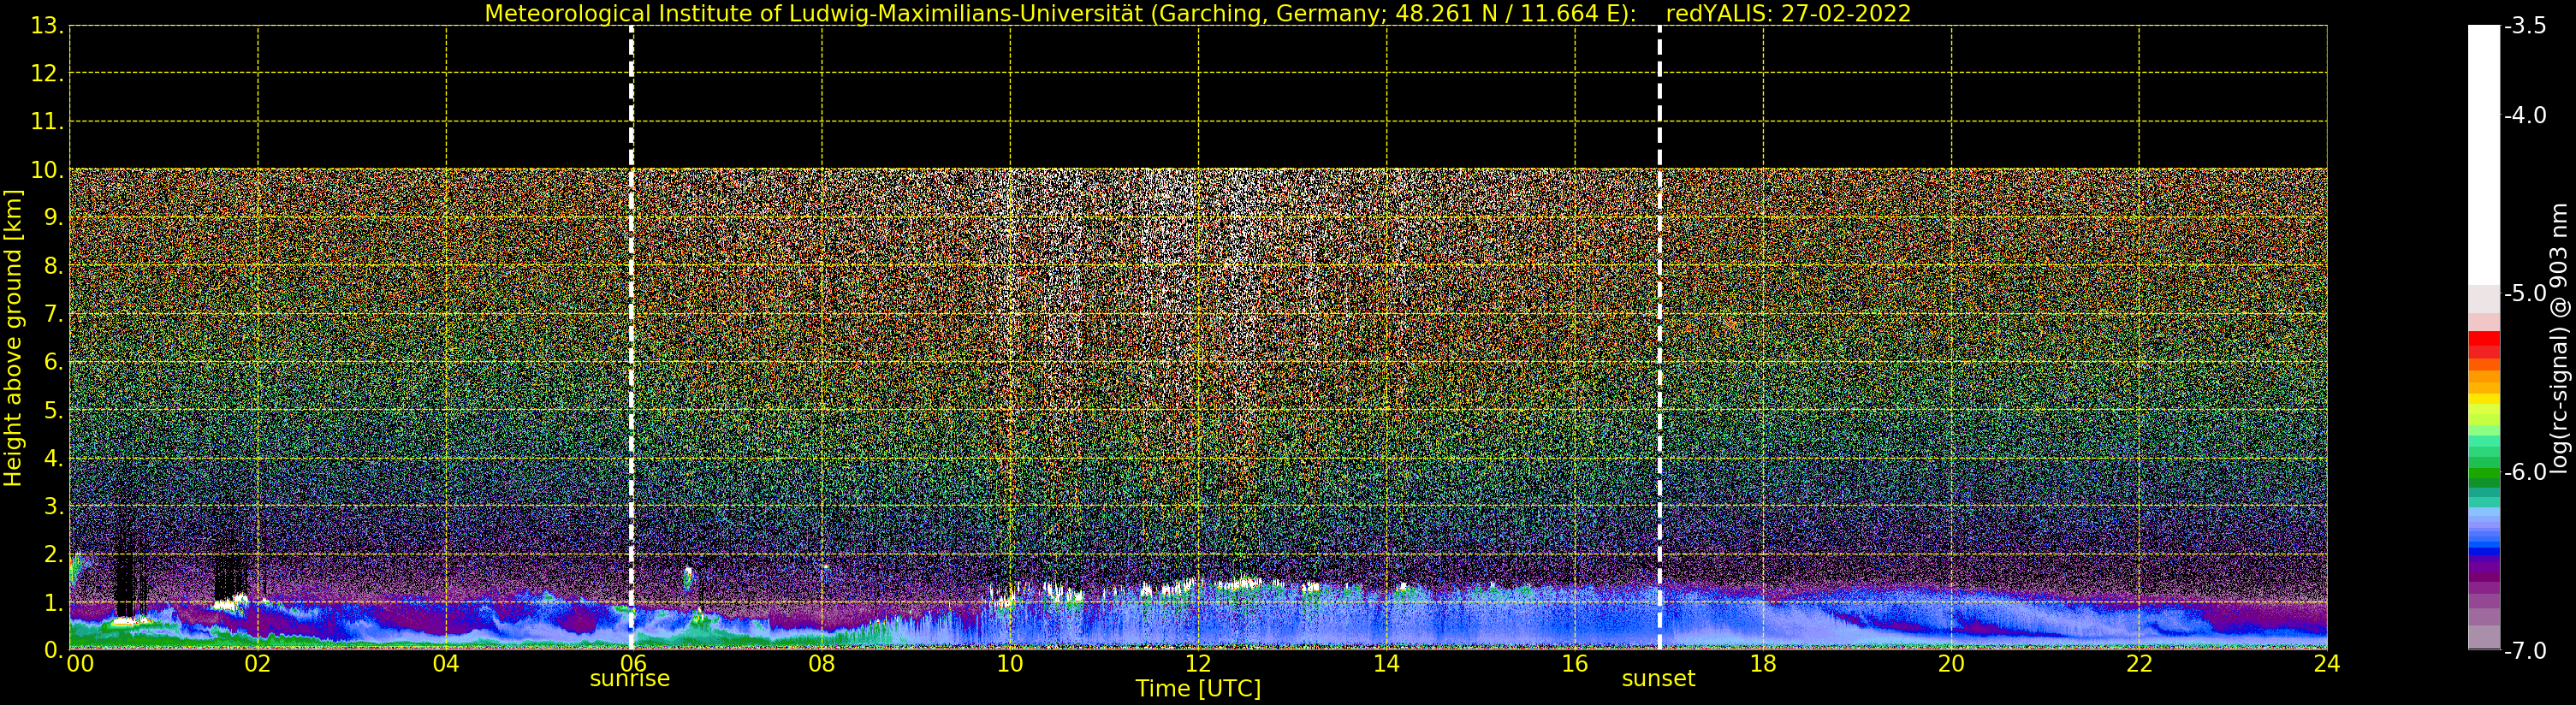This screenshot has height=705, width=2576.
Task: Click the '00' time tick label
Action: [x=80, y=663]
